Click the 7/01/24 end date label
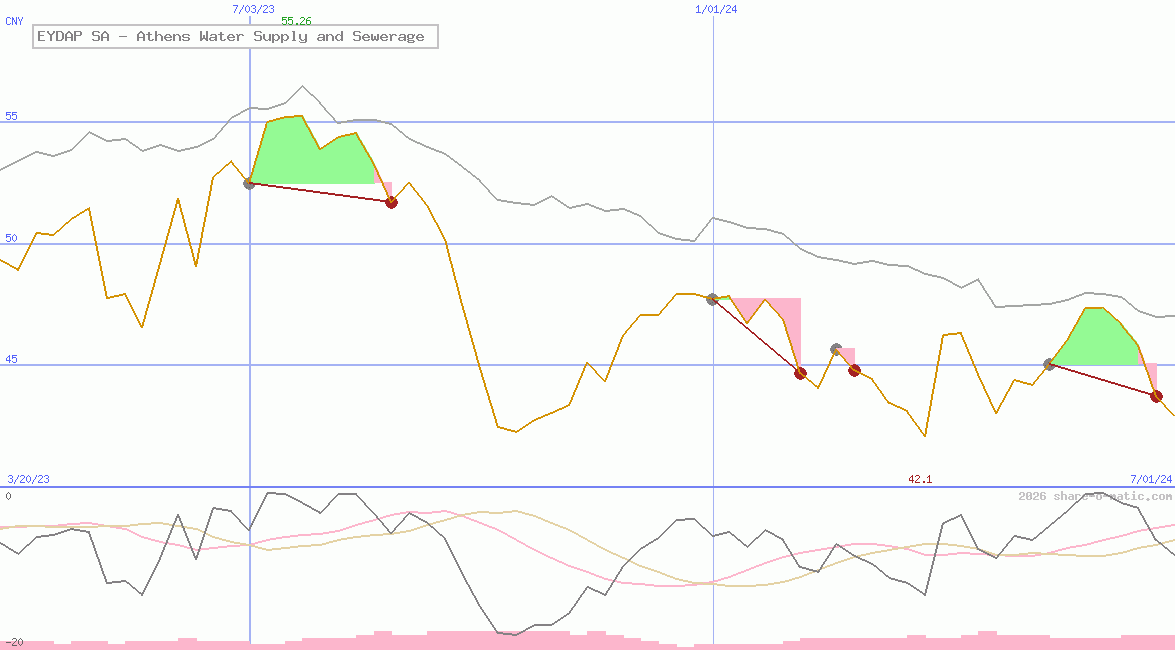 point(1150,479)
